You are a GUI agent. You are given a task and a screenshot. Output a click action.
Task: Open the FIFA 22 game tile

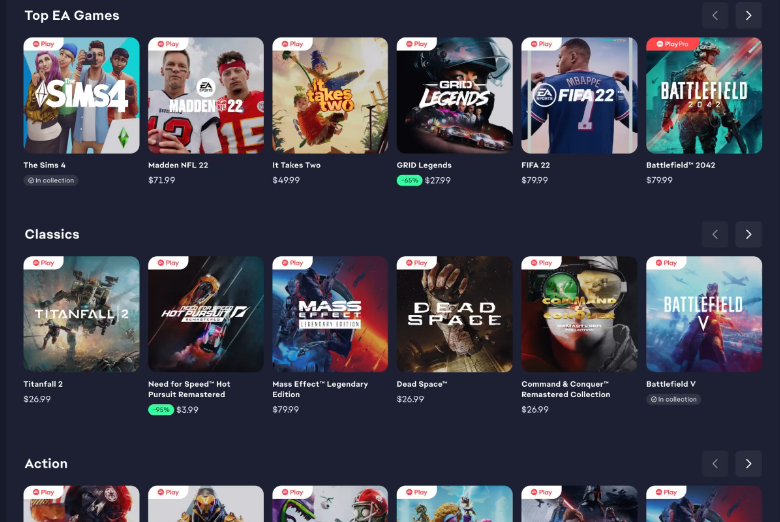click(579, 96)
